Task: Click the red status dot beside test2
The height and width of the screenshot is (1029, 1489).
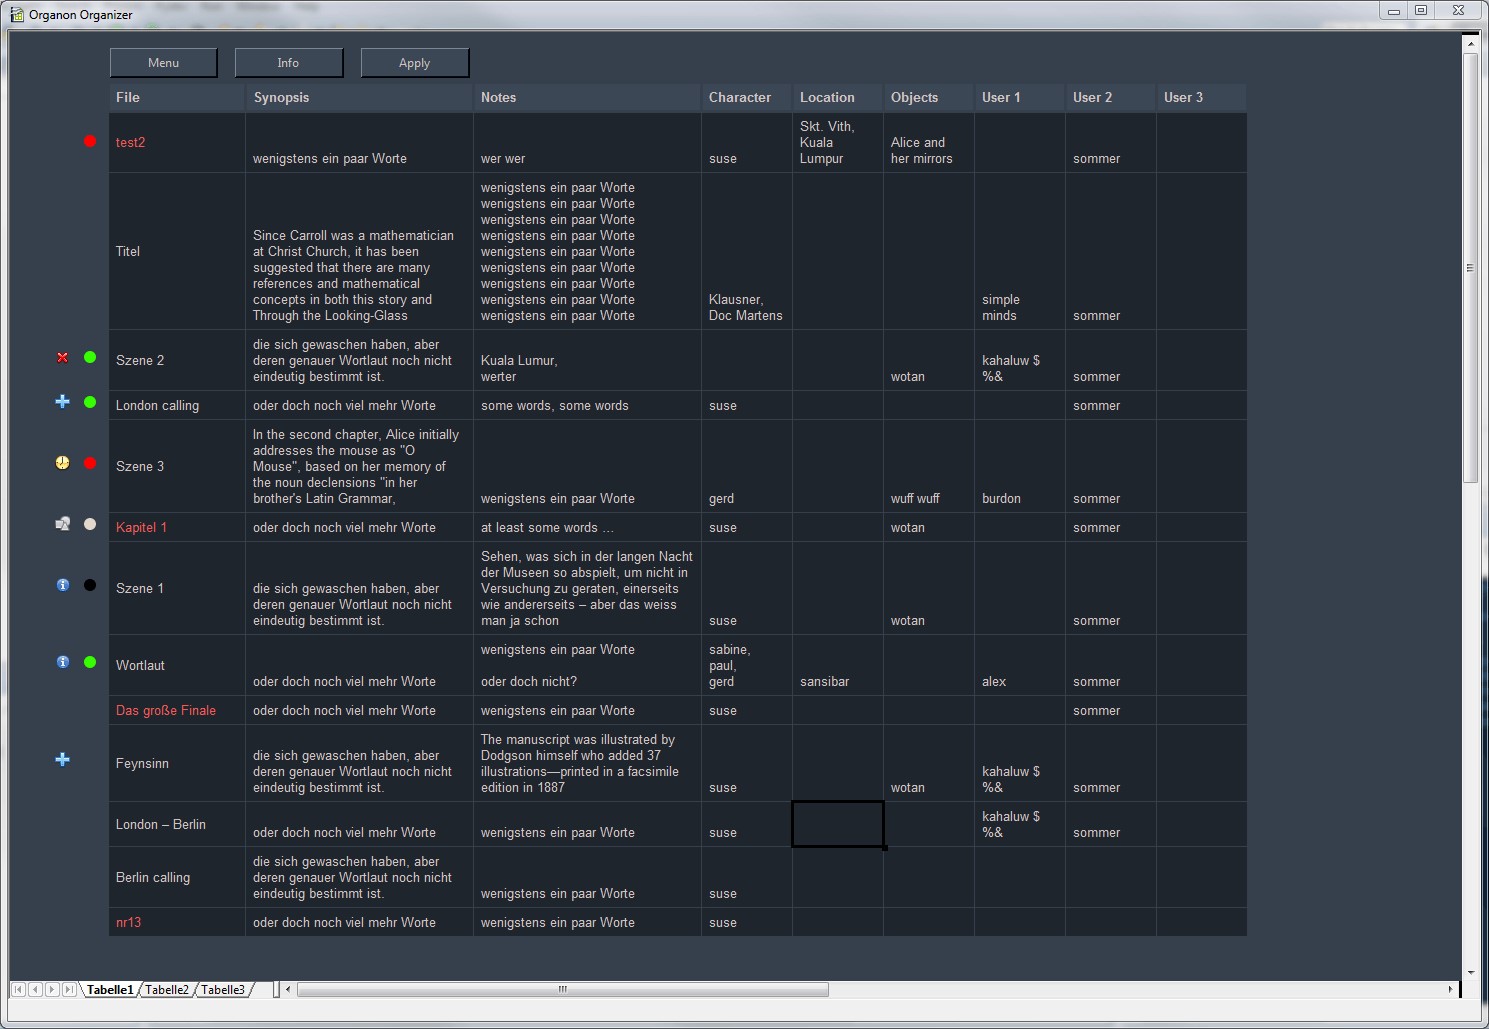Action: point(90,141)
